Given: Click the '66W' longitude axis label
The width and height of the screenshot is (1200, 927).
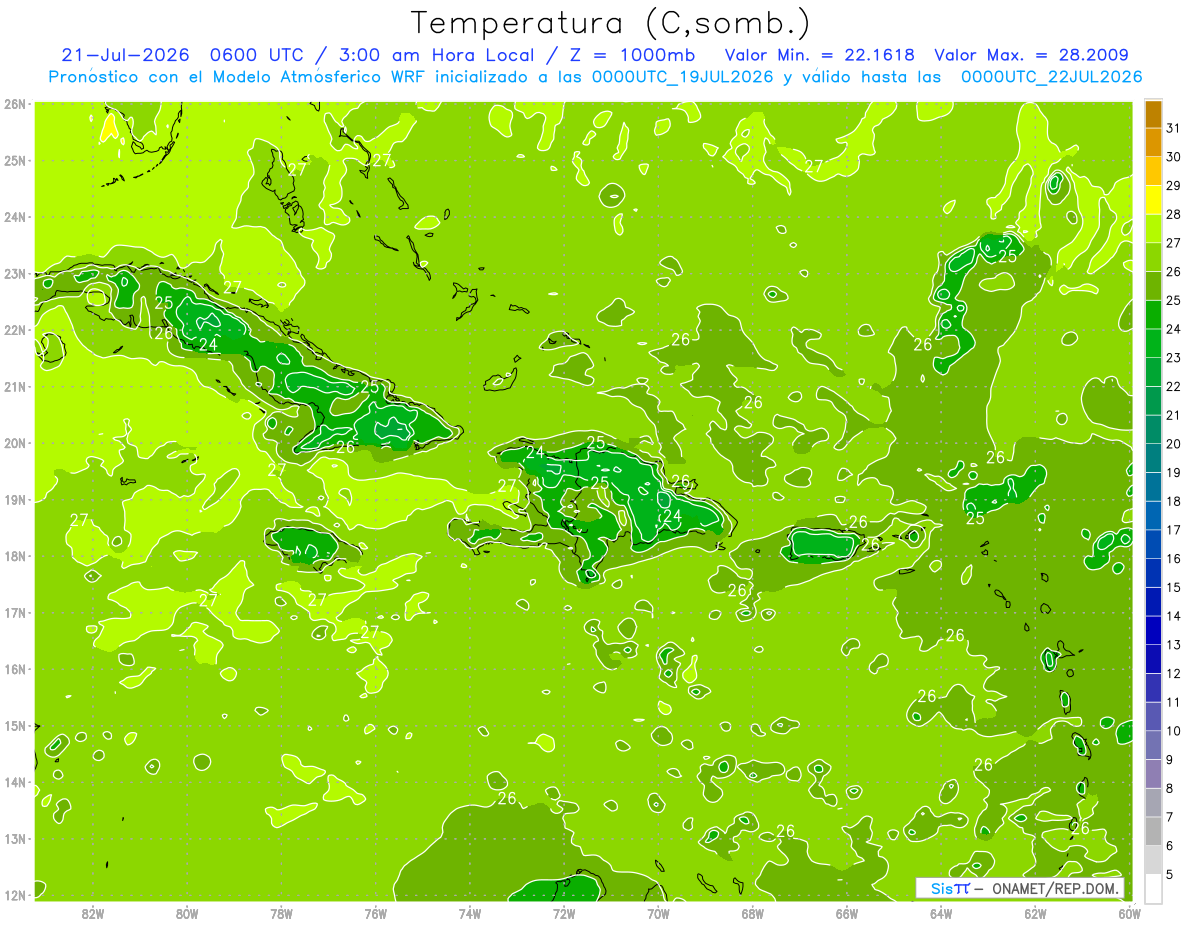Looking at the screenshot, I should coord(847,913).
